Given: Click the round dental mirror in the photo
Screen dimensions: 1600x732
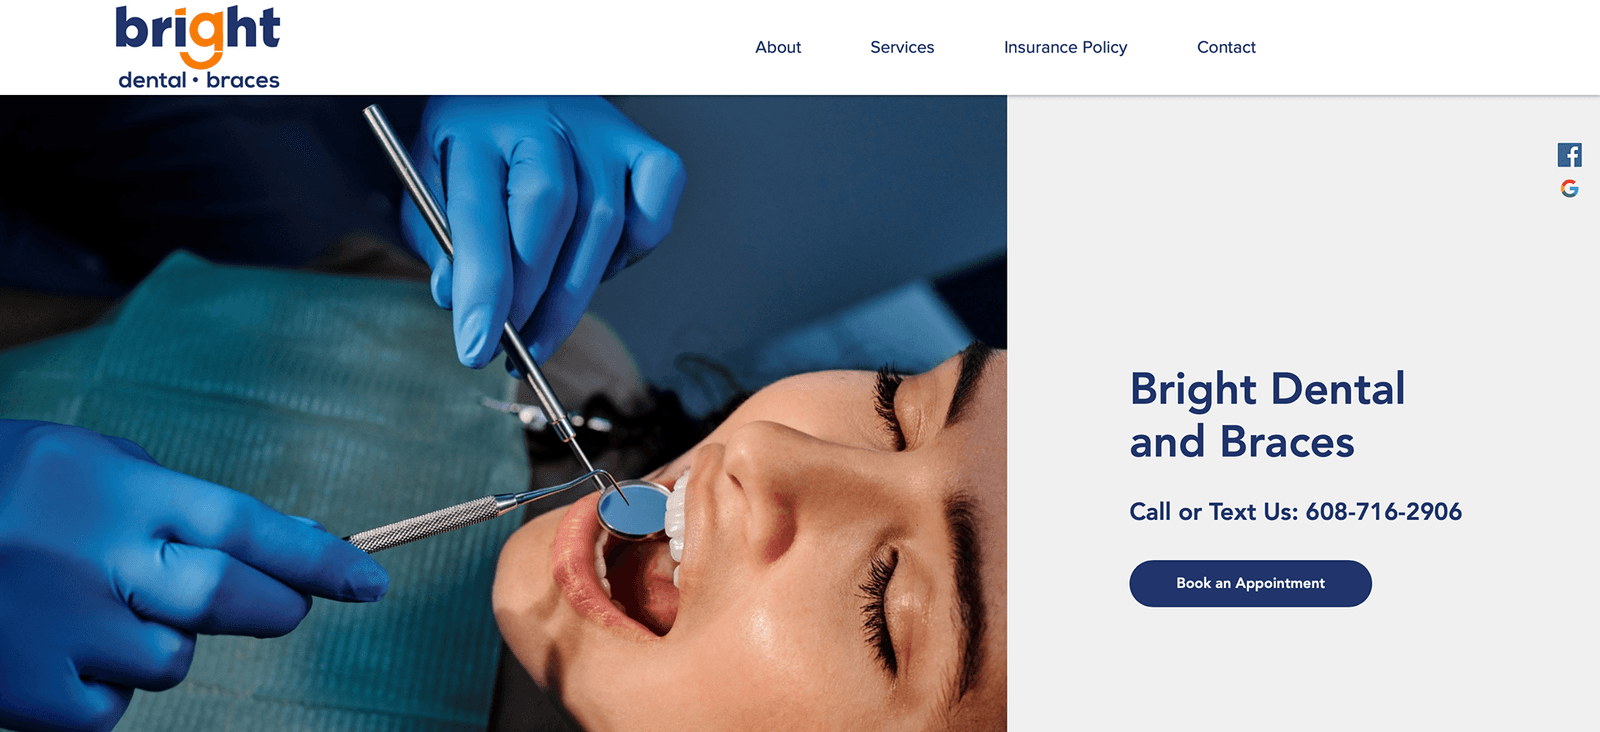Looking at the screenshot, I should point(632,509).
